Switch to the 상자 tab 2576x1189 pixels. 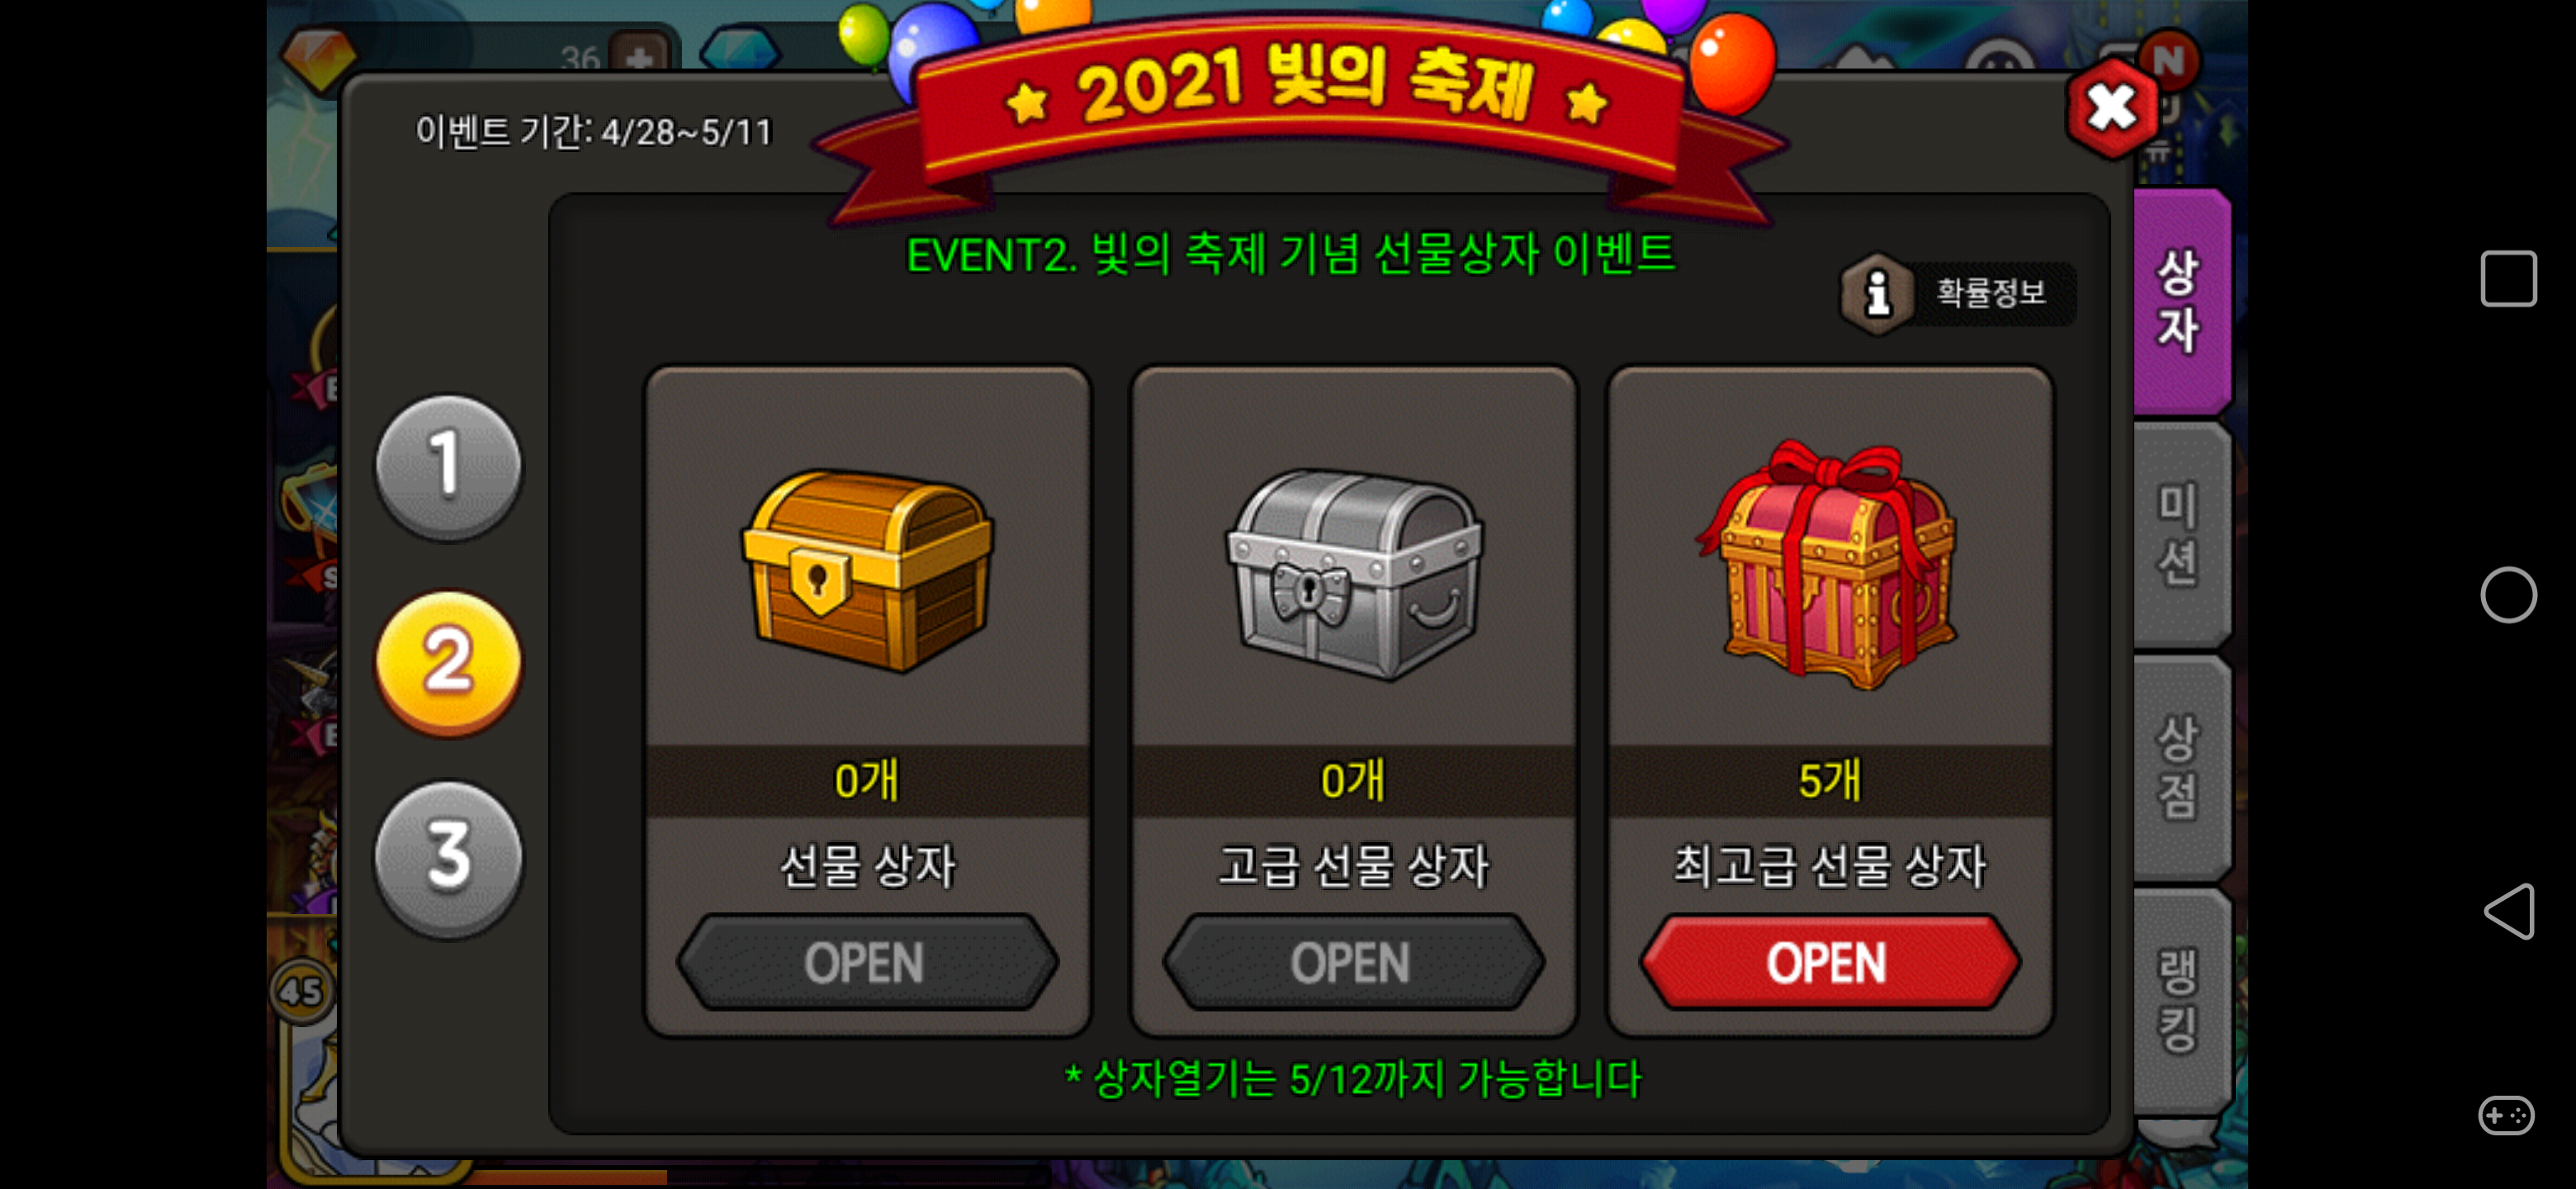coord(2180,301)
